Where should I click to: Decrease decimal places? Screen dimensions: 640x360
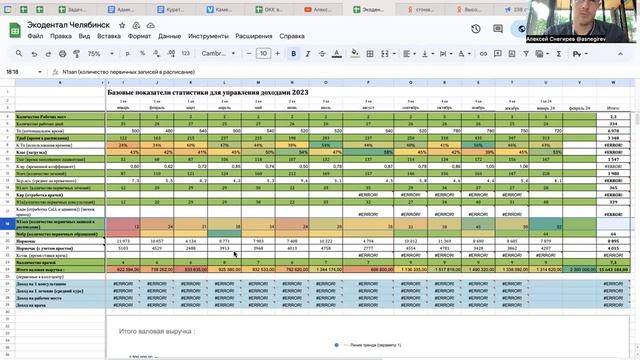pos(157,53)
